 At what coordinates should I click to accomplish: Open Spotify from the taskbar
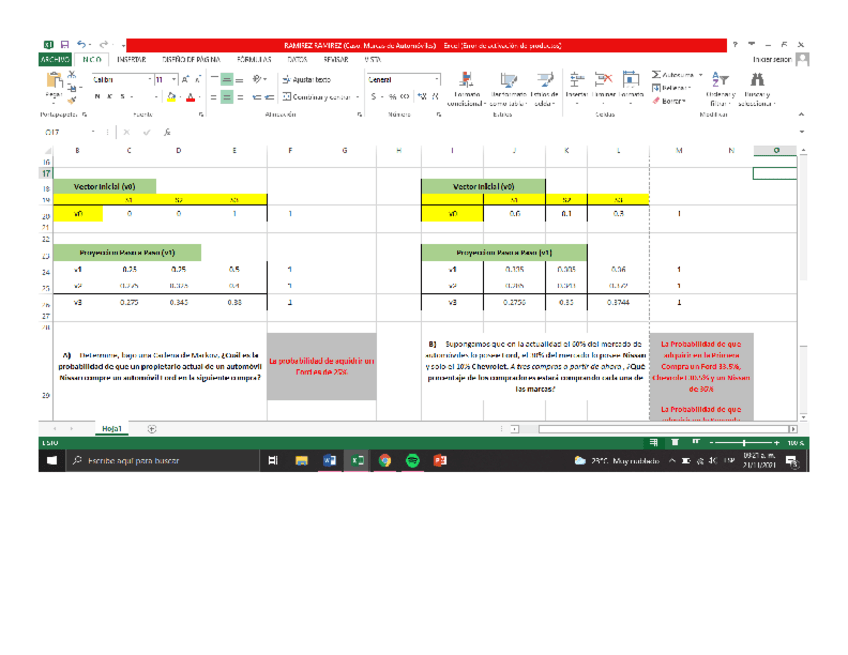413,461
